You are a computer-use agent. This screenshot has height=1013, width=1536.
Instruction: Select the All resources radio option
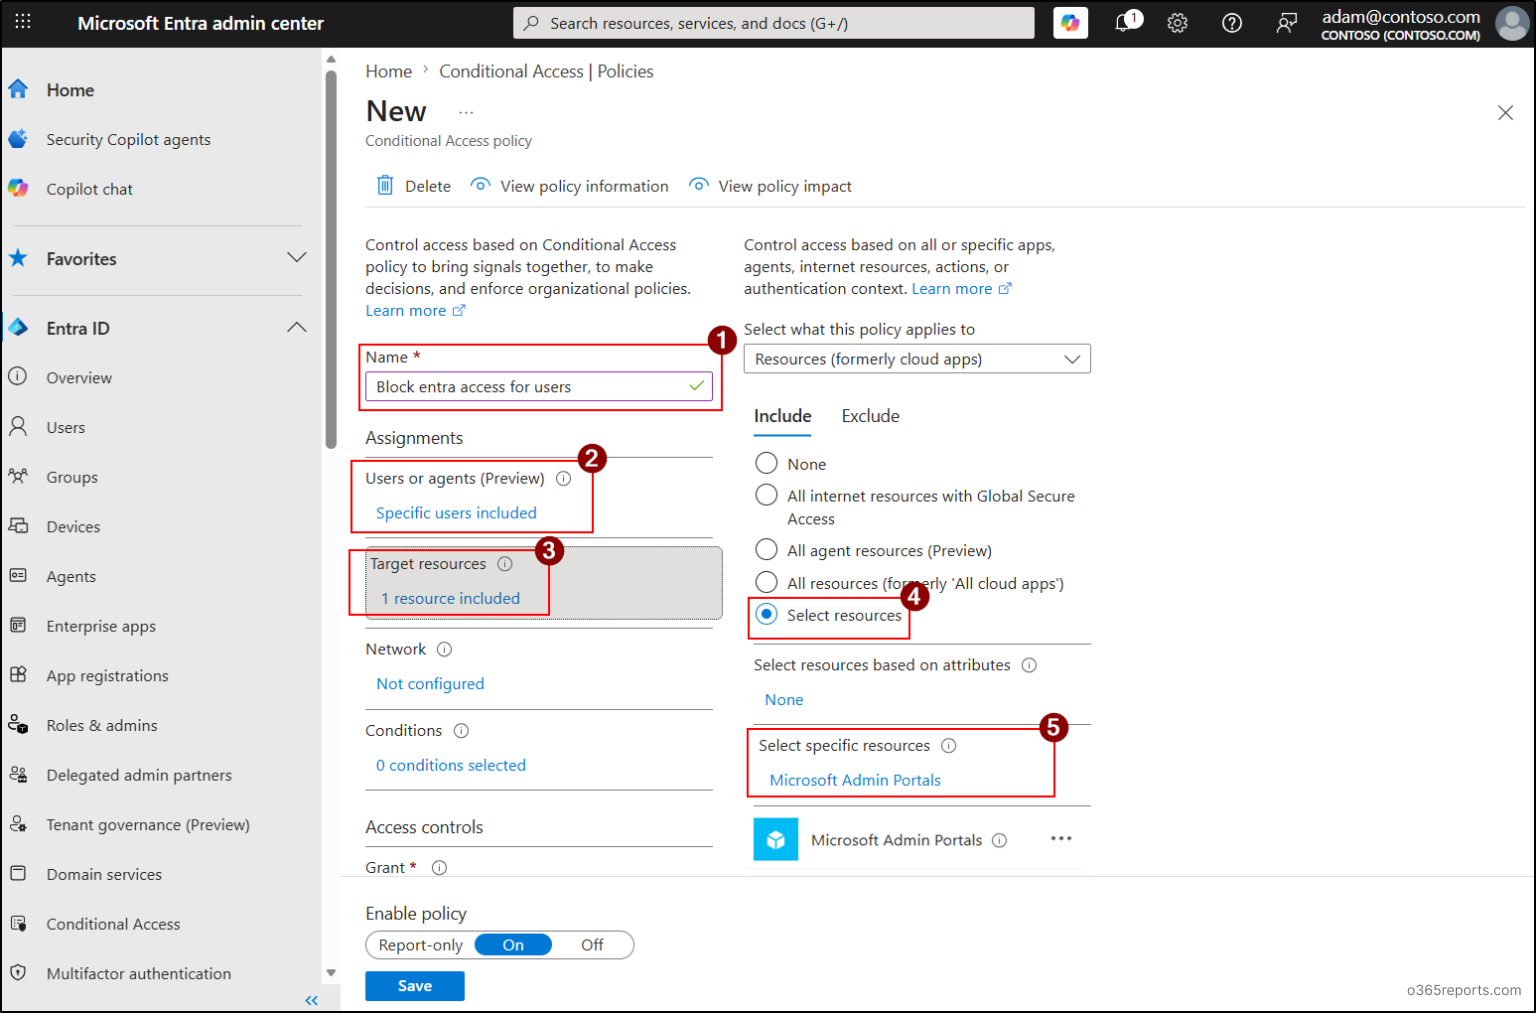click(x=766, y=582)
